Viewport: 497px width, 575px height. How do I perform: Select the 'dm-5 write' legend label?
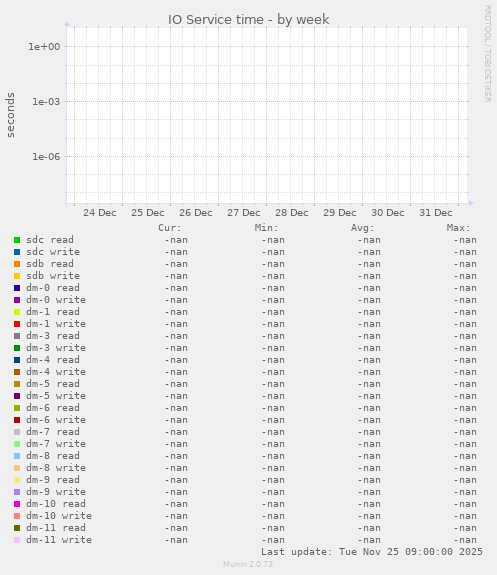click(x=56, y=396)
